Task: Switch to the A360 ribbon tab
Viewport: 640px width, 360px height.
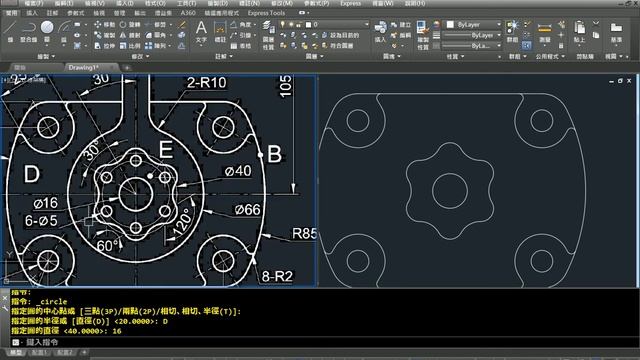Action: tap(188, 13)
